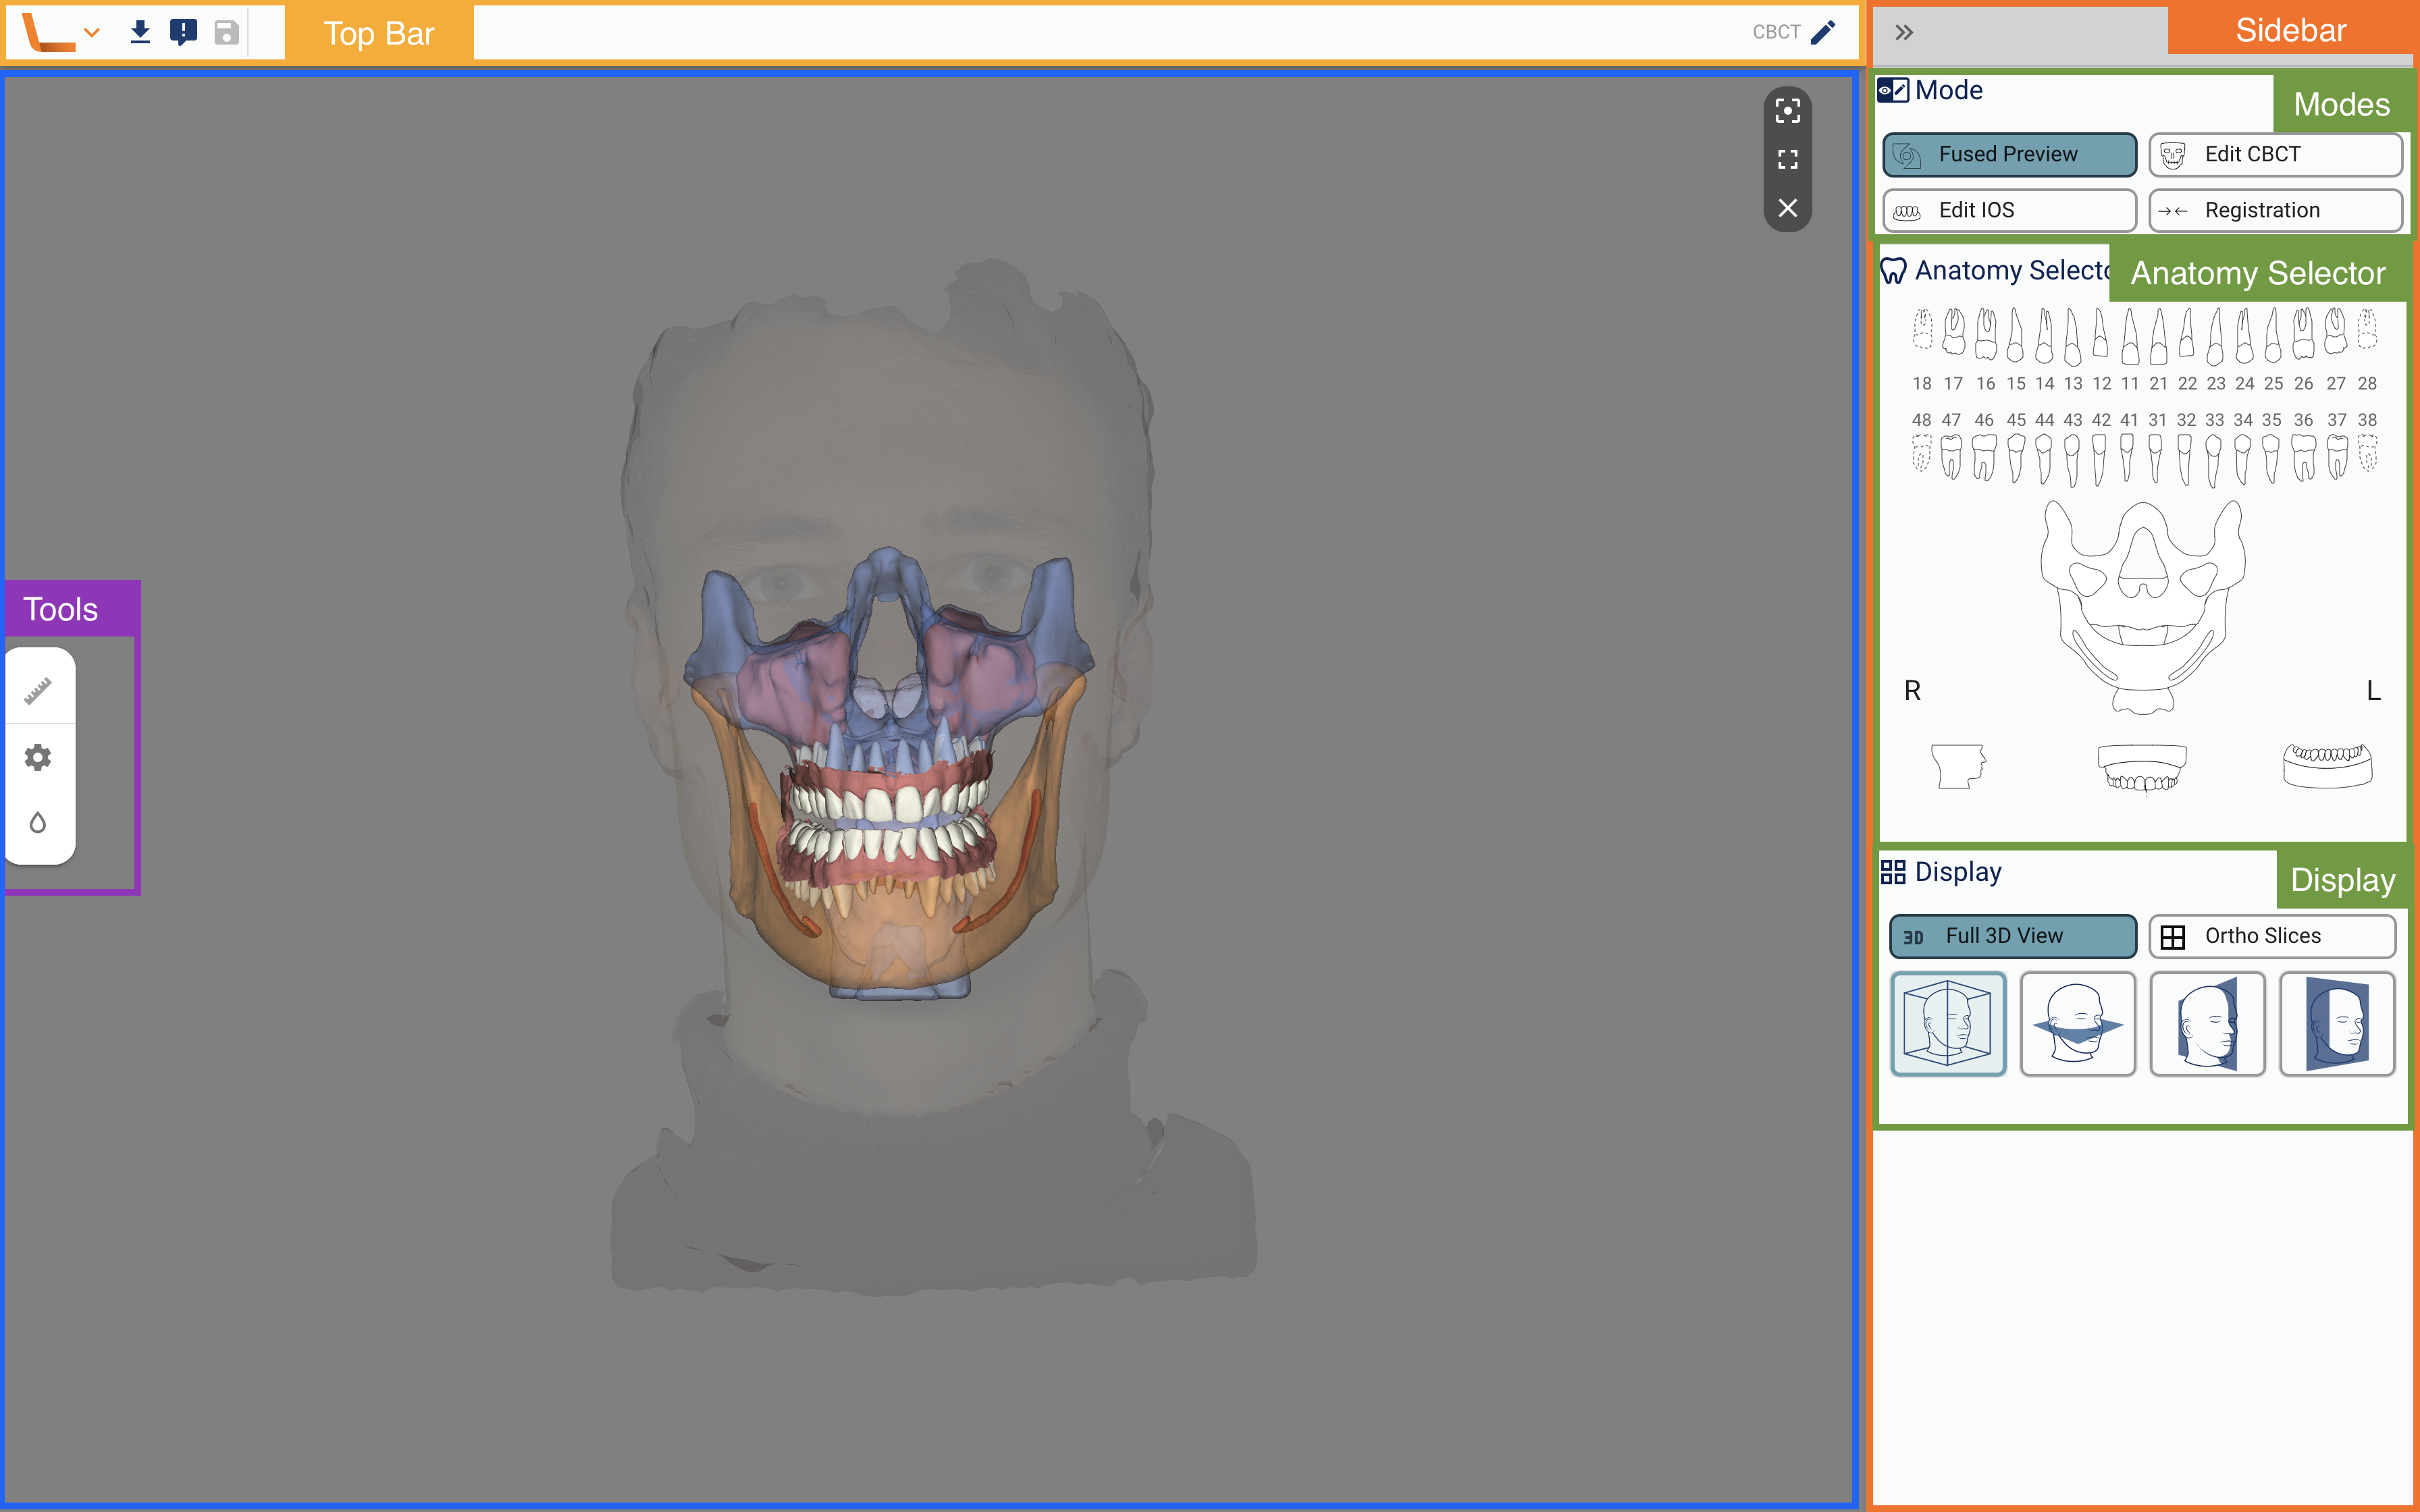2420x1512 pixels.
Task: Enable Ortho Slices display
Action: (x=2271, y=936)
